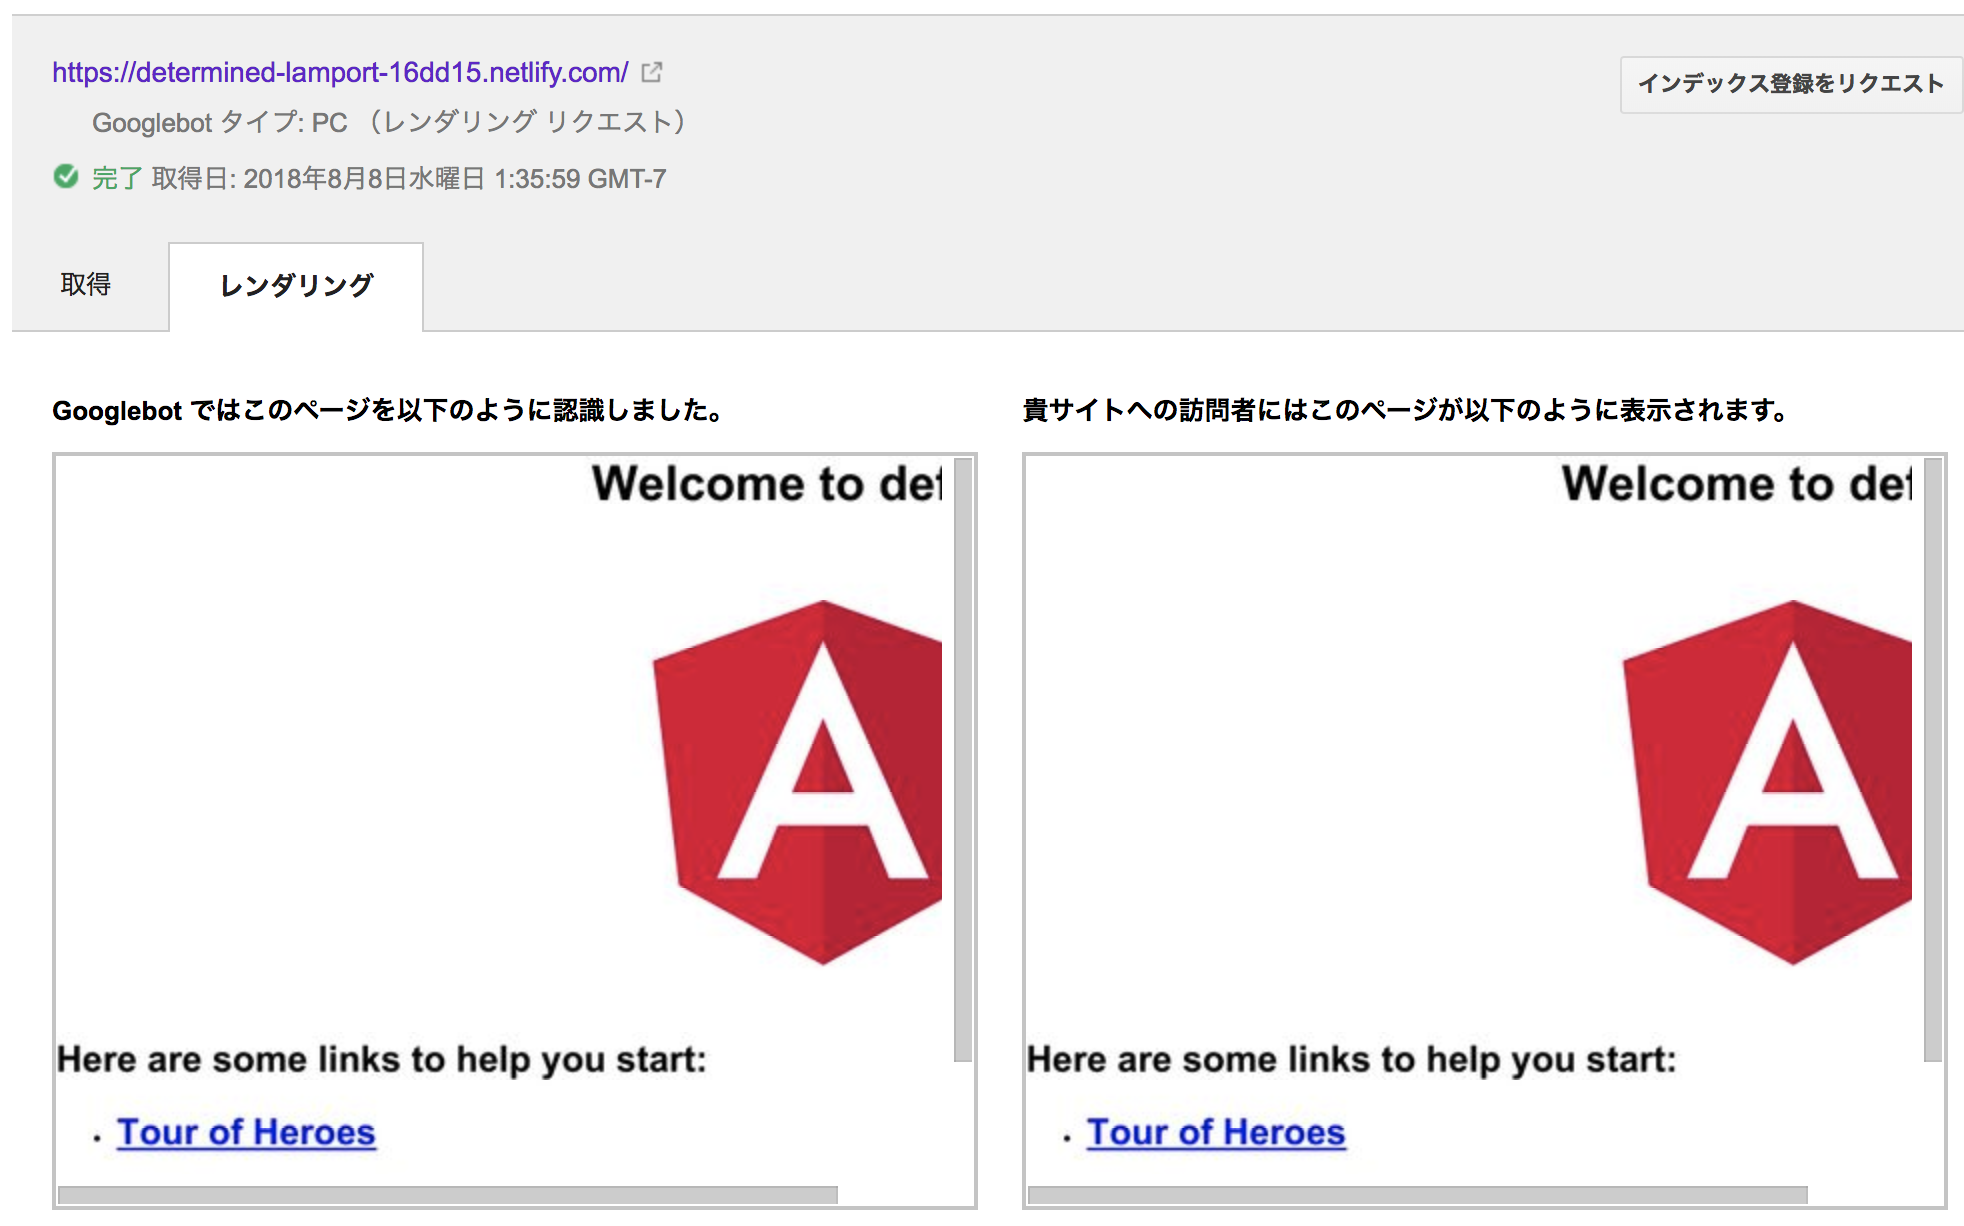1964x1226 pixels.
Task: Click links help text in Googlebot preview
Action: (382, 1059)
